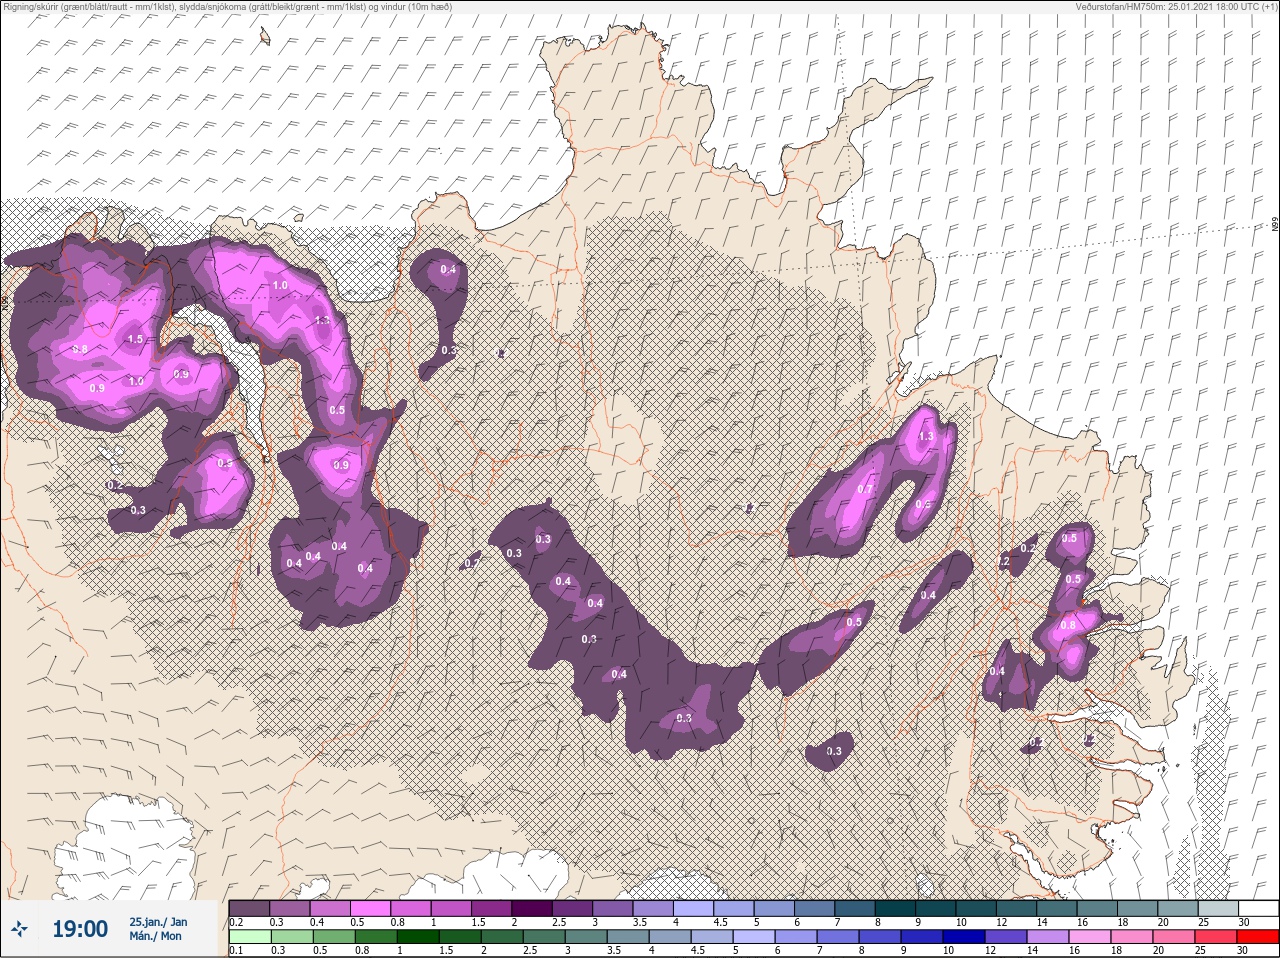Click the '1.5' precipitation value on the map

click(135, 340)
